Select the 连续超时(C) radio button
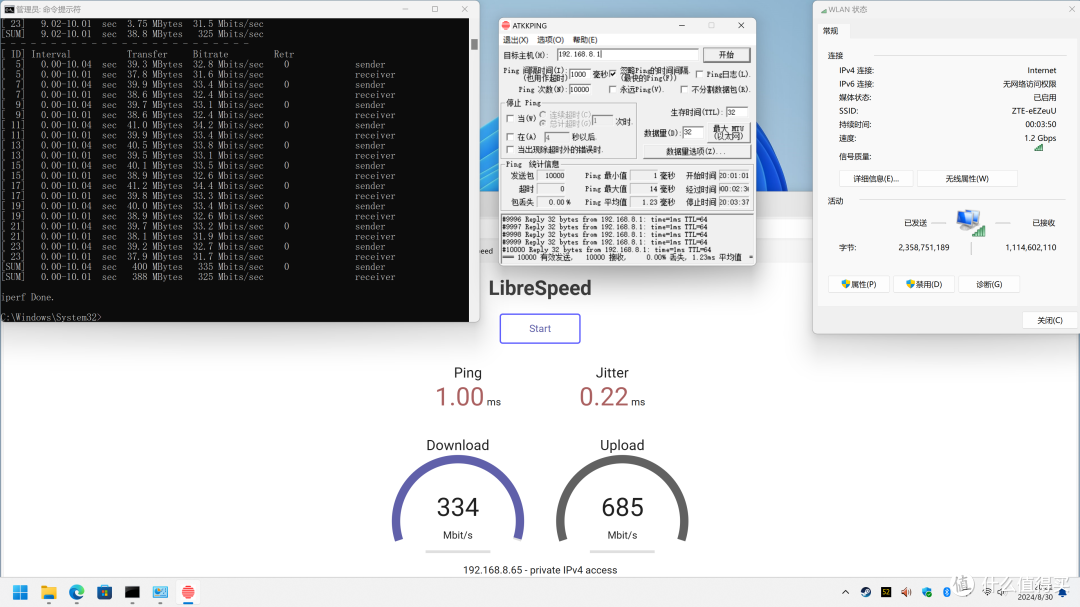This screenshot has height=607, width=1080. click(x=543, y=114)
